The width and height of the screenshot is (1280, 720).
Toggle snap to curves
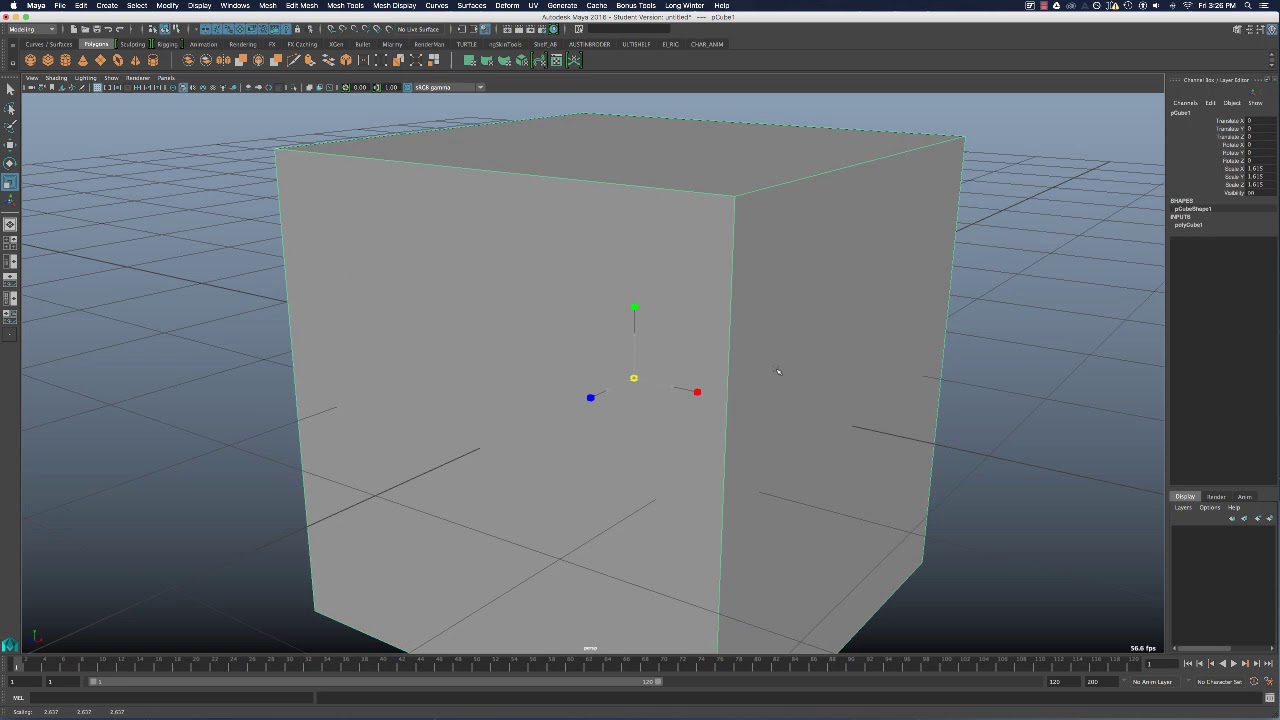(343, 29)
